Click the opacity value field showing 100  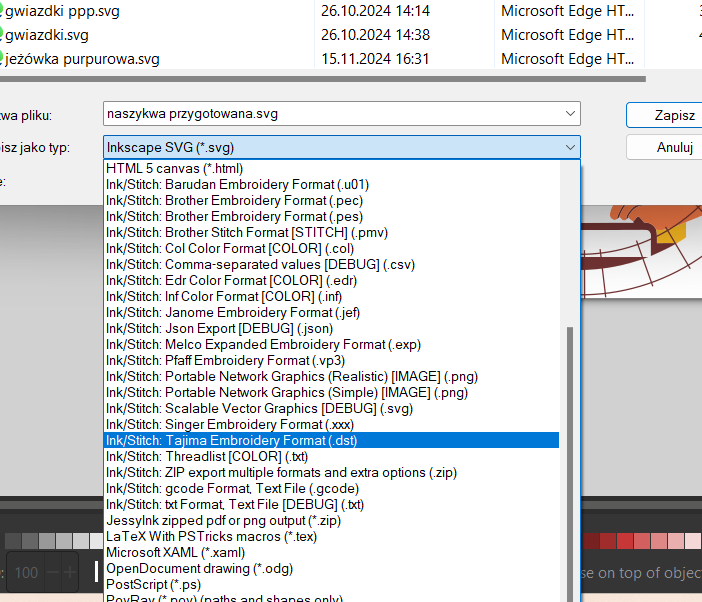click(x=26, y=572)
